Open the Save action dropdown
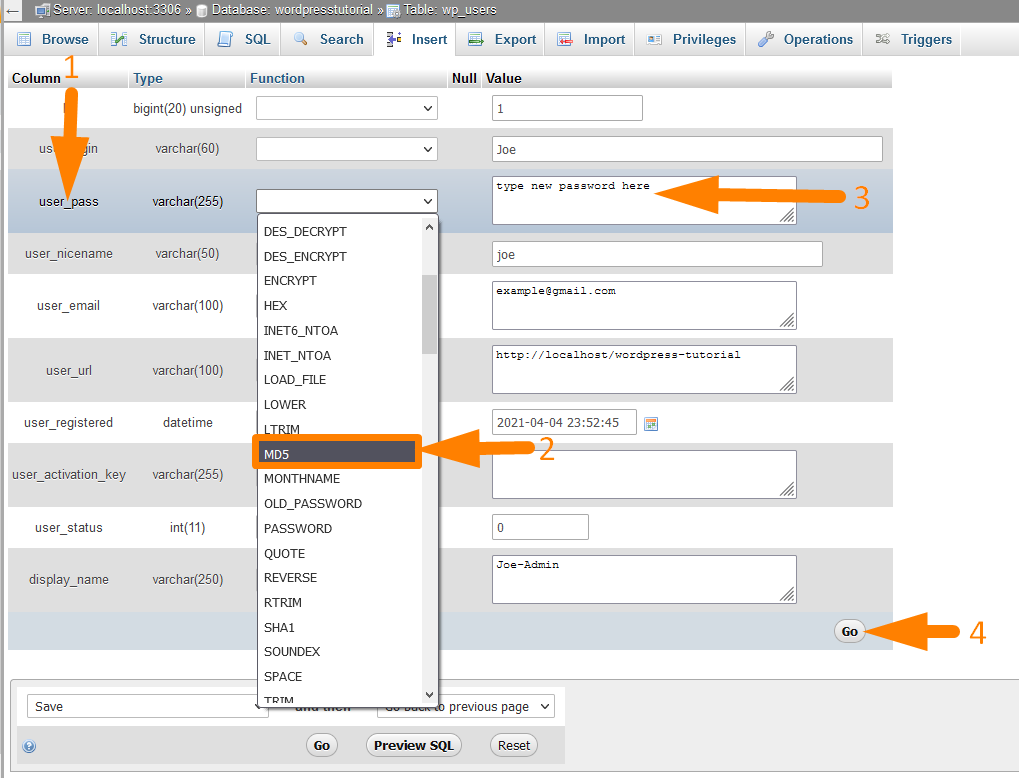The height and width of the screenshot is (778, 1019). coord(148,706)
